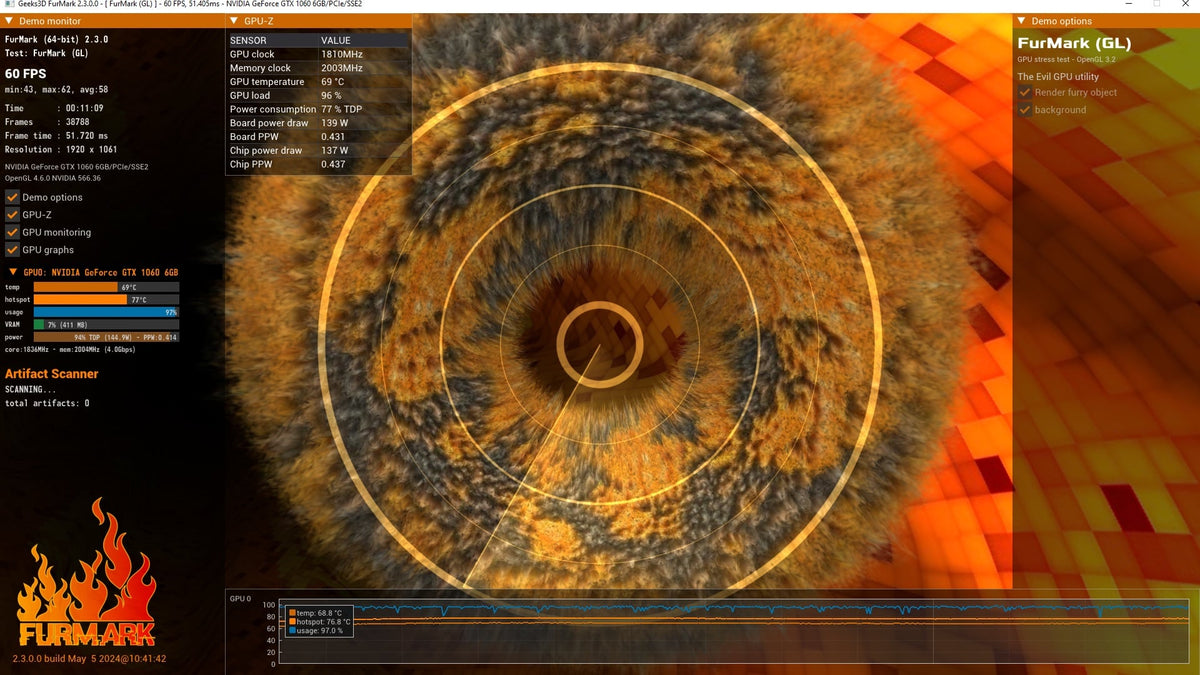The image size is (1200, 675).
Task: Click the GPU 0 usage graph area
Action: [734, 634]
